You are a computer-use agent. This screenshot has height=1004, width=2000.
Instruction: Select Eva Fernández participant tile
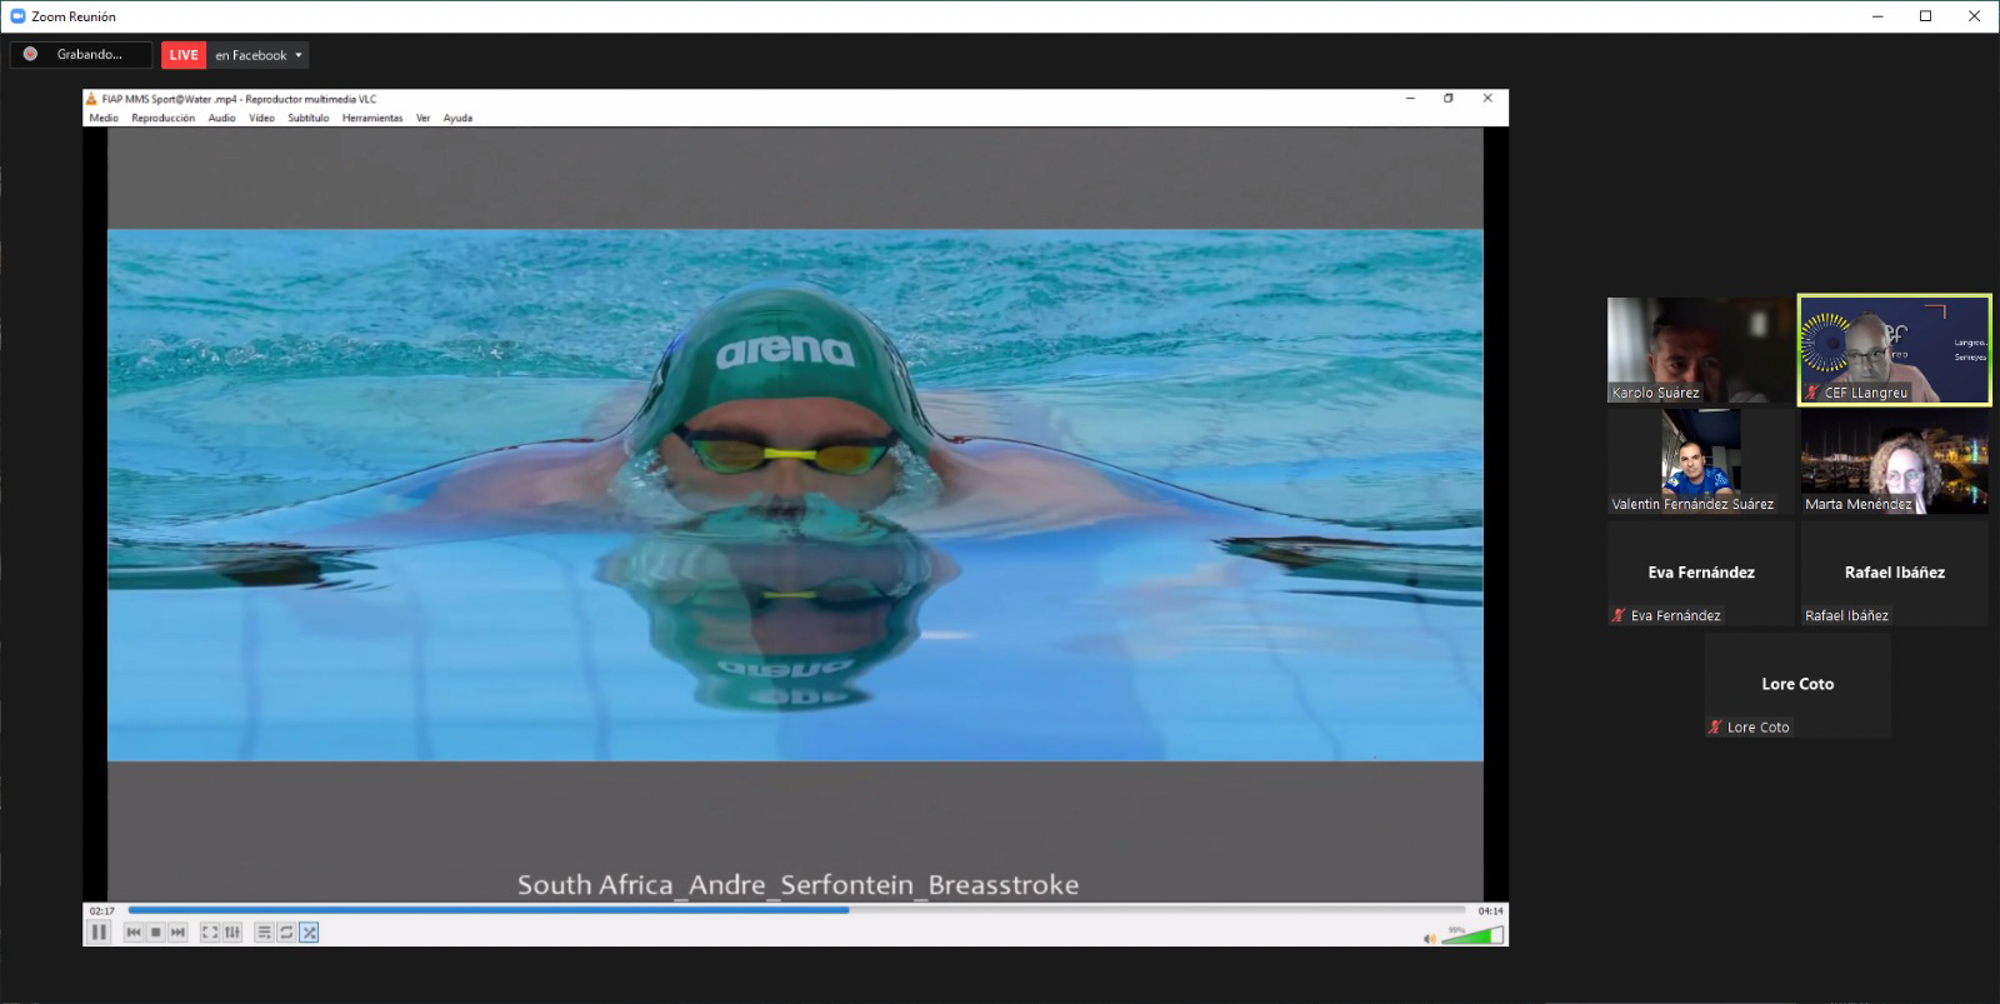pyautogui.click(x=1700, y=573)
